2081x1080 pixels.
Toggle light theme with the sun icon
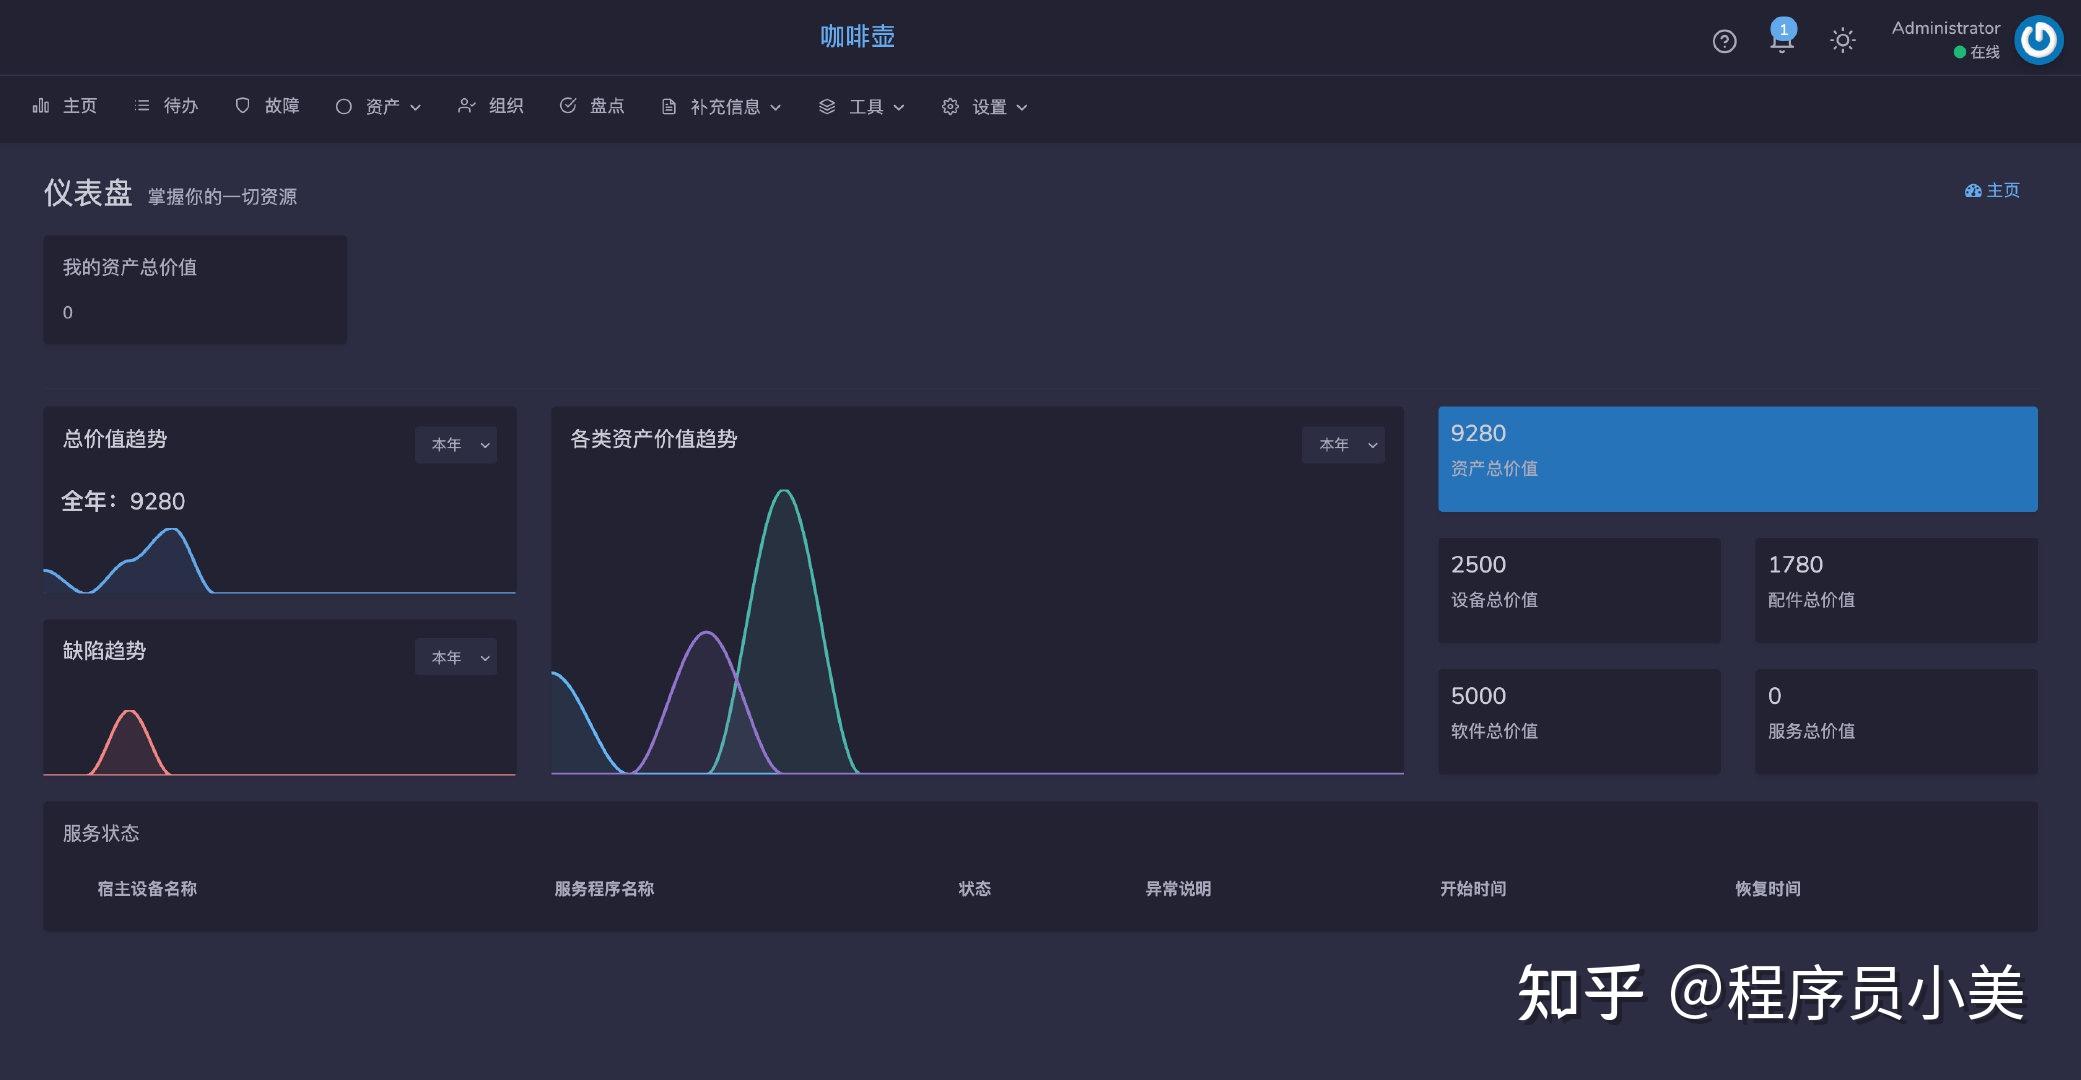1843,40
